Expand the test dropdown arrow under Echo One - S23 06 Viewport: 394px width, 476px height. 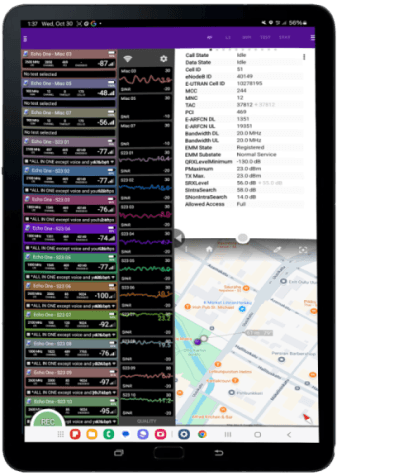point(113,306)
